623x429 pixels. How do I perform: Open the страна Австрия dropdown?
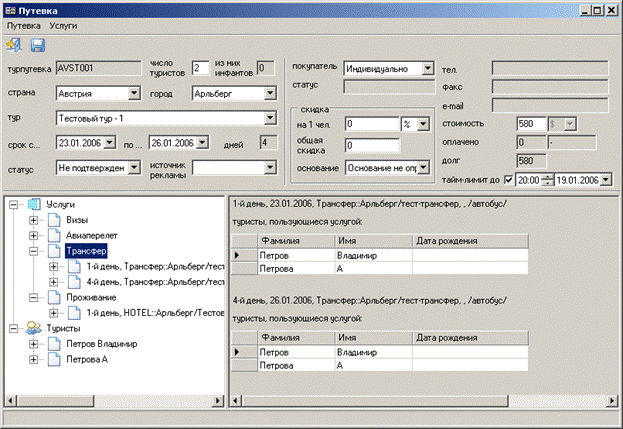tap(134, 93)
